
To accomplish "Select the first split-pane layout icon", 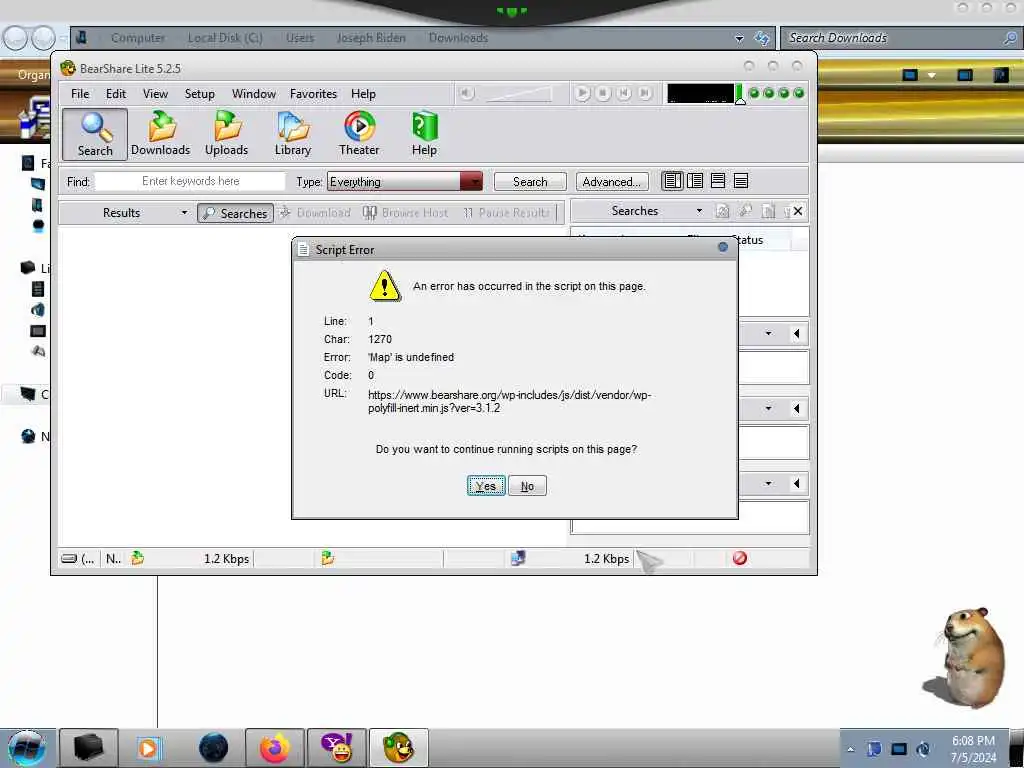I will [672, 181].
